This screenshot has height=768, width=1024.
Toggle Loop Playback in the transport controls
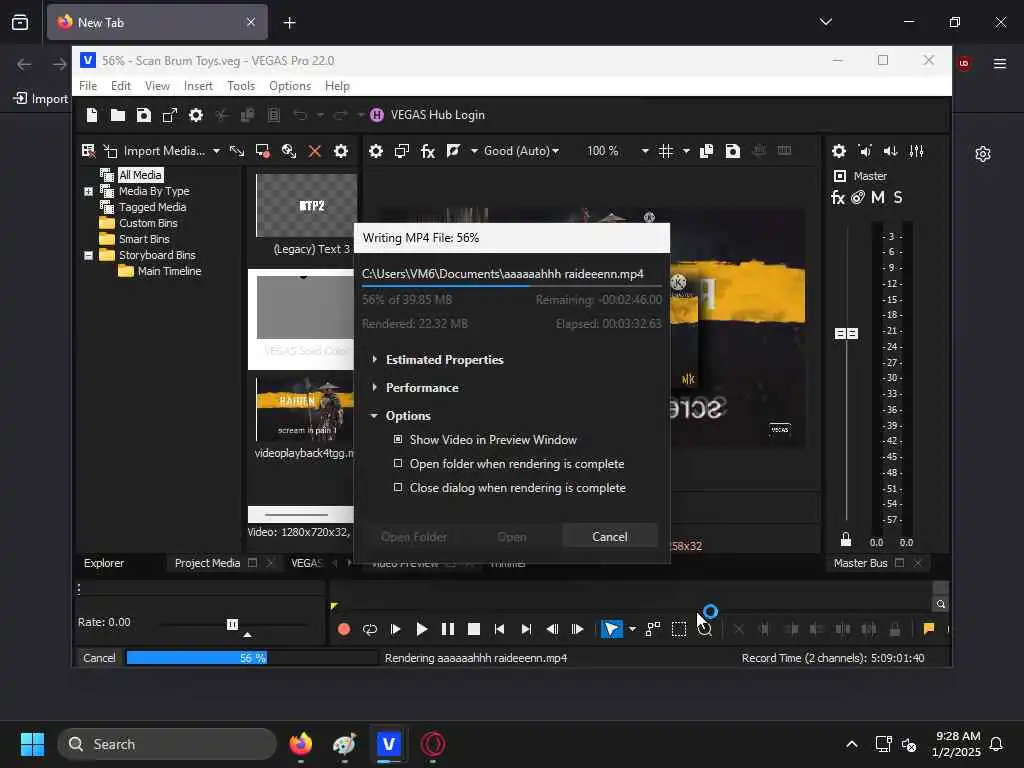click(x=370, y=629)
